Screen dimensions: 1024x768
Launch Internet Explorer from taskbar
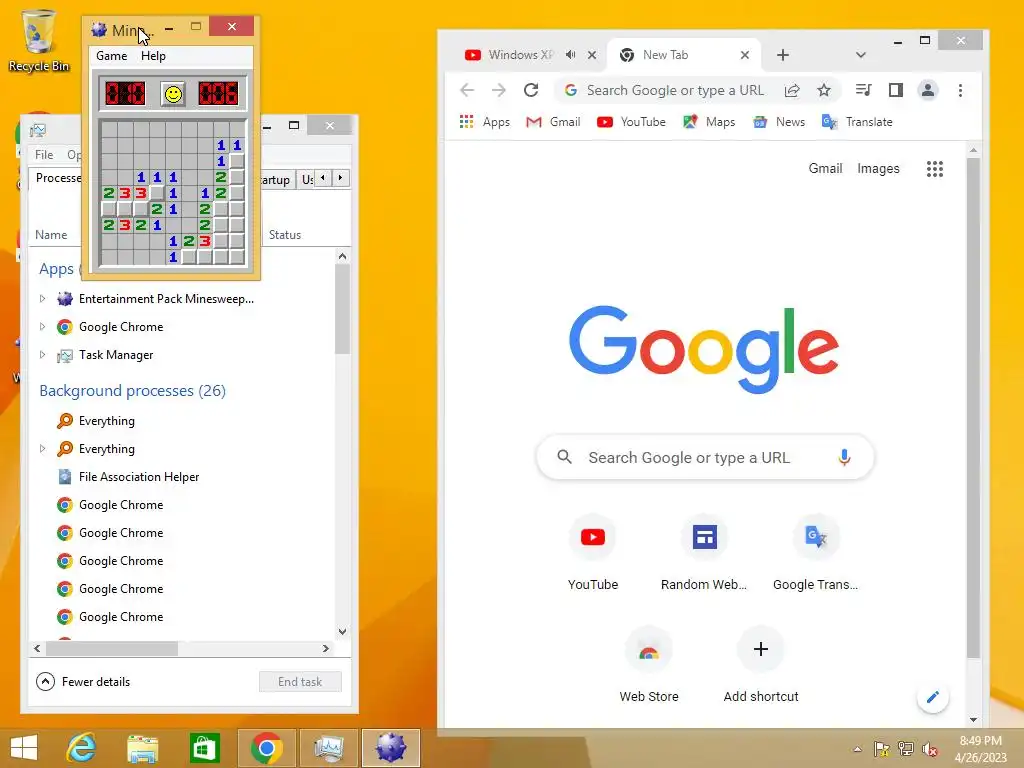82,748
